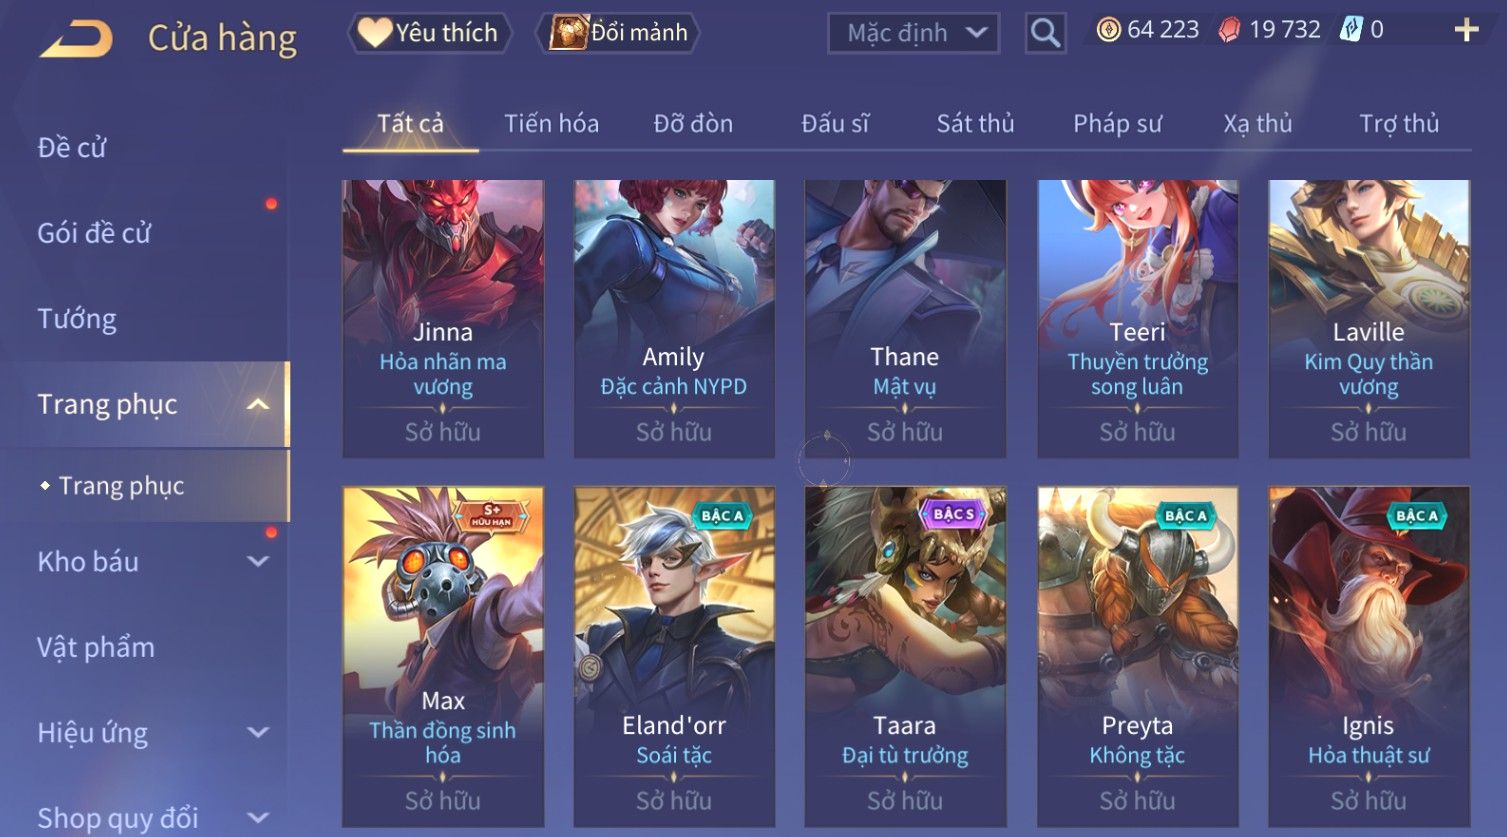This screenshot has height=837, width=1507.
Task: Click the heart icon in Yêu thích
Action: pos(375,33)
